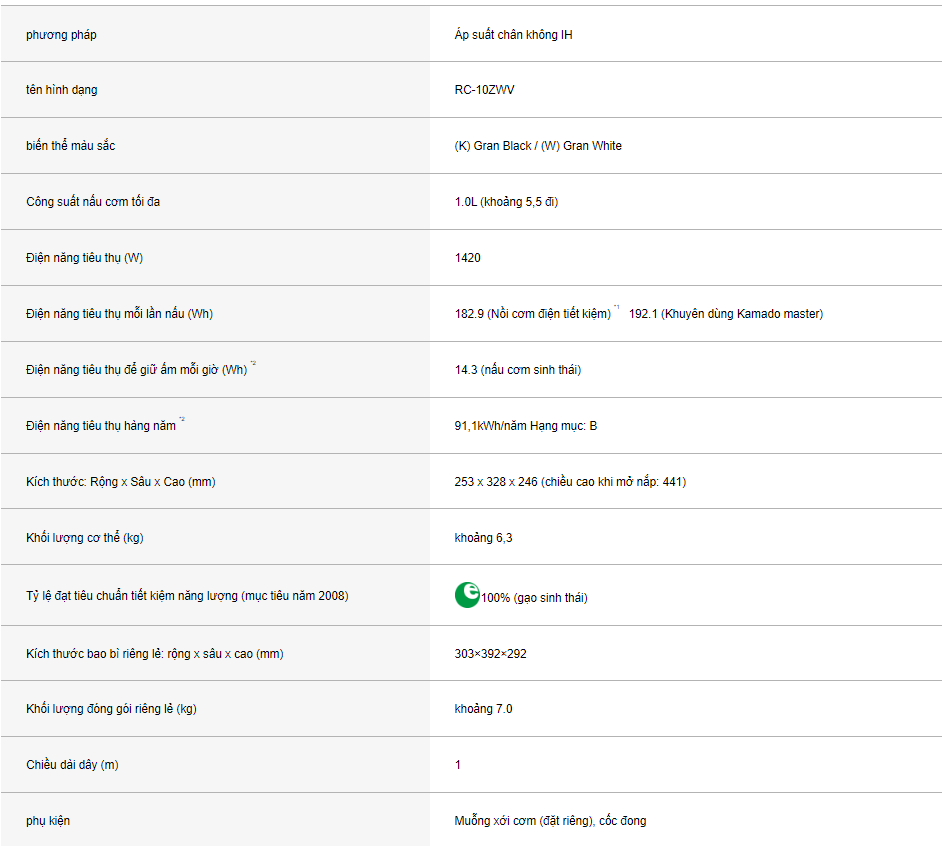The height and width of the screenshot is (846, 942).
Task: Click footnote *2 beside hourly keep-warm consumption label
Action: 253,365
